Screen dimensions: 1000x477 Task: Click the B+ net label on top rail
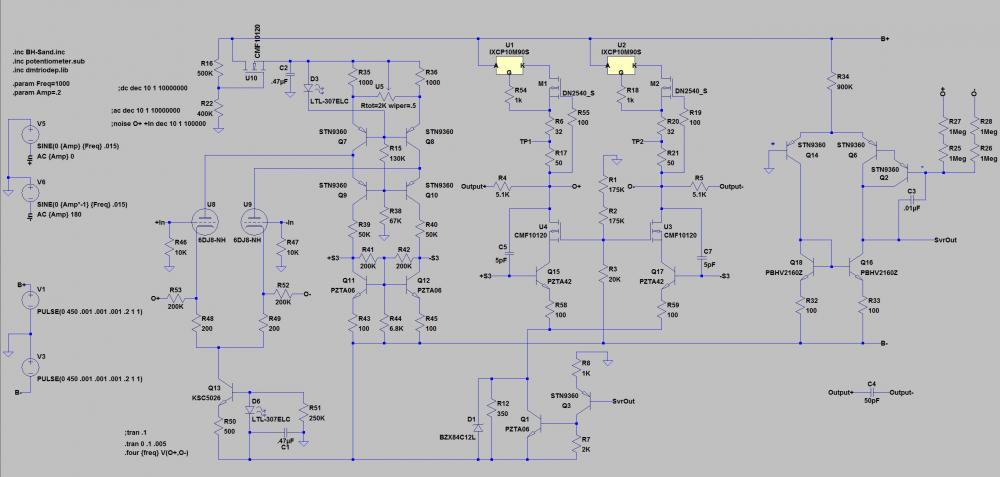(x=885, y=39)
